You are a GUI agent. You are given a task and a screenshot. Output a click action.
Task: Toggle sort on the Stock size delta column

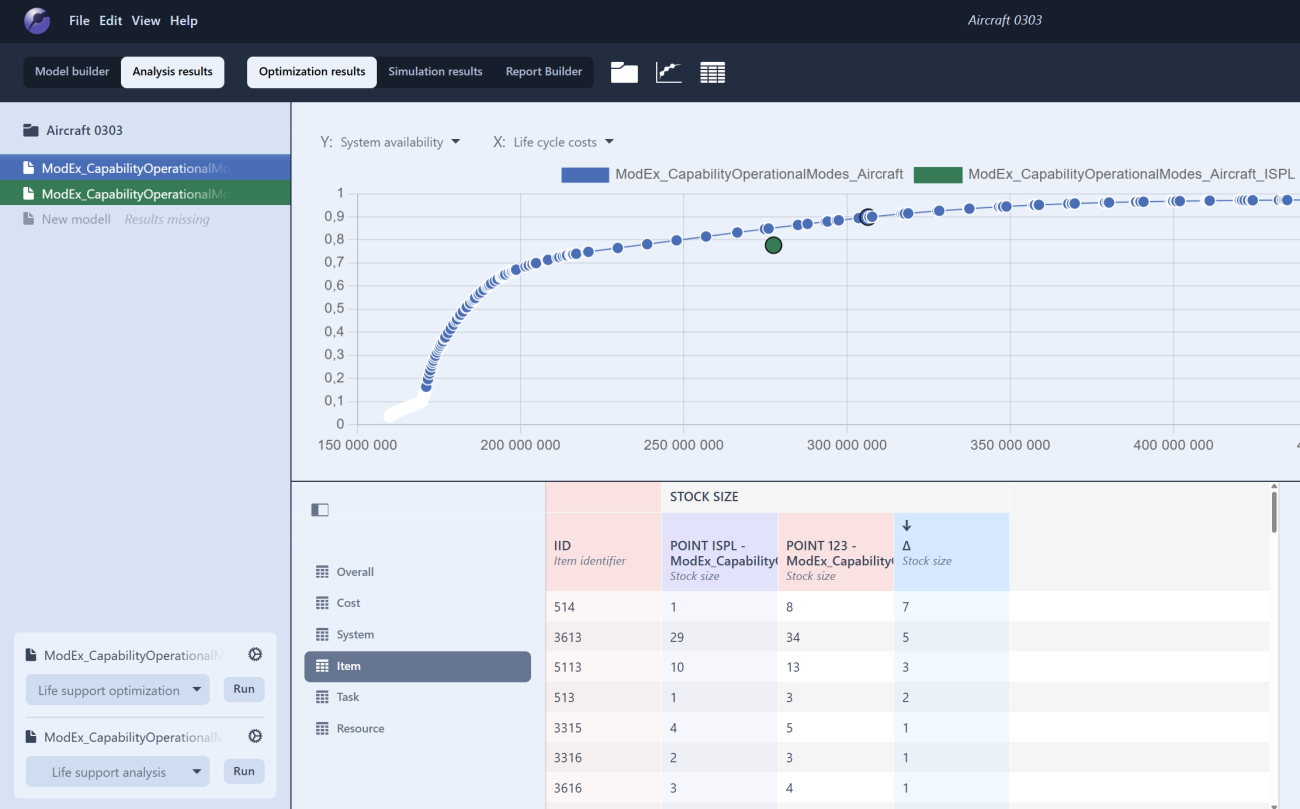[907, 527]
